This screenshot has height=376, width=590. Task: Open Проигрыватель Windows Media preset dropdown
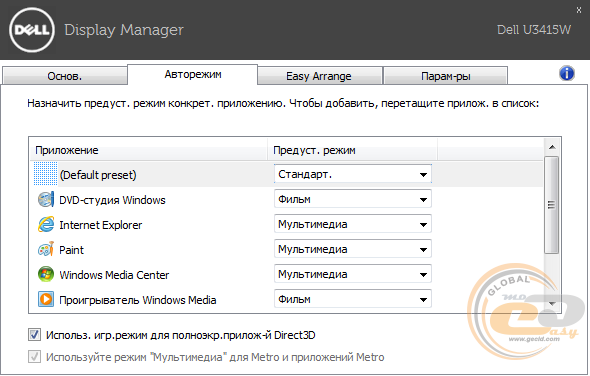[x=353, y=299]
